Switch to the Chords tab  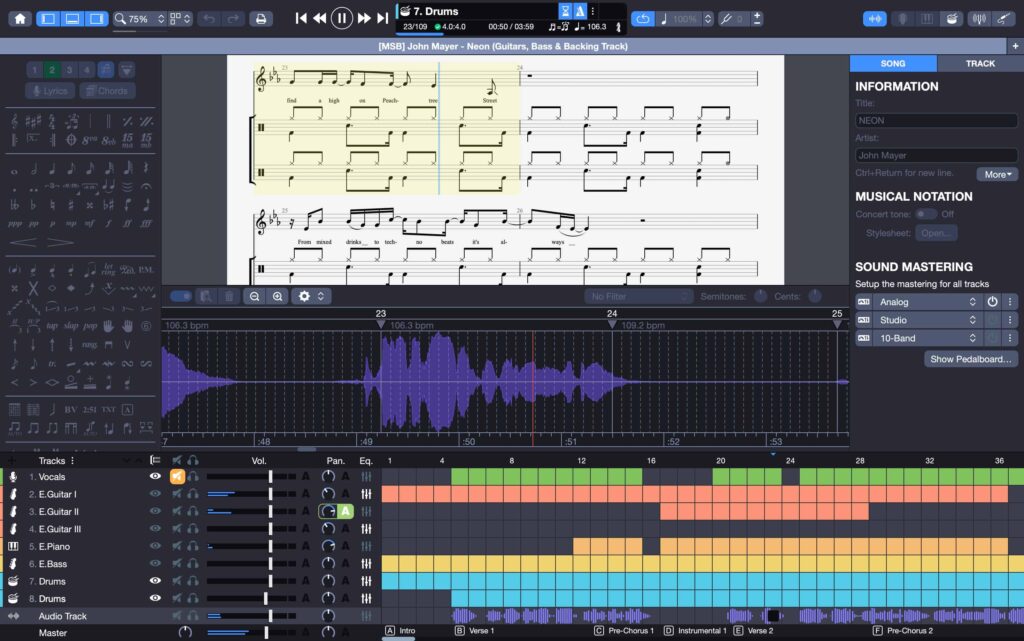pos(108,90)
